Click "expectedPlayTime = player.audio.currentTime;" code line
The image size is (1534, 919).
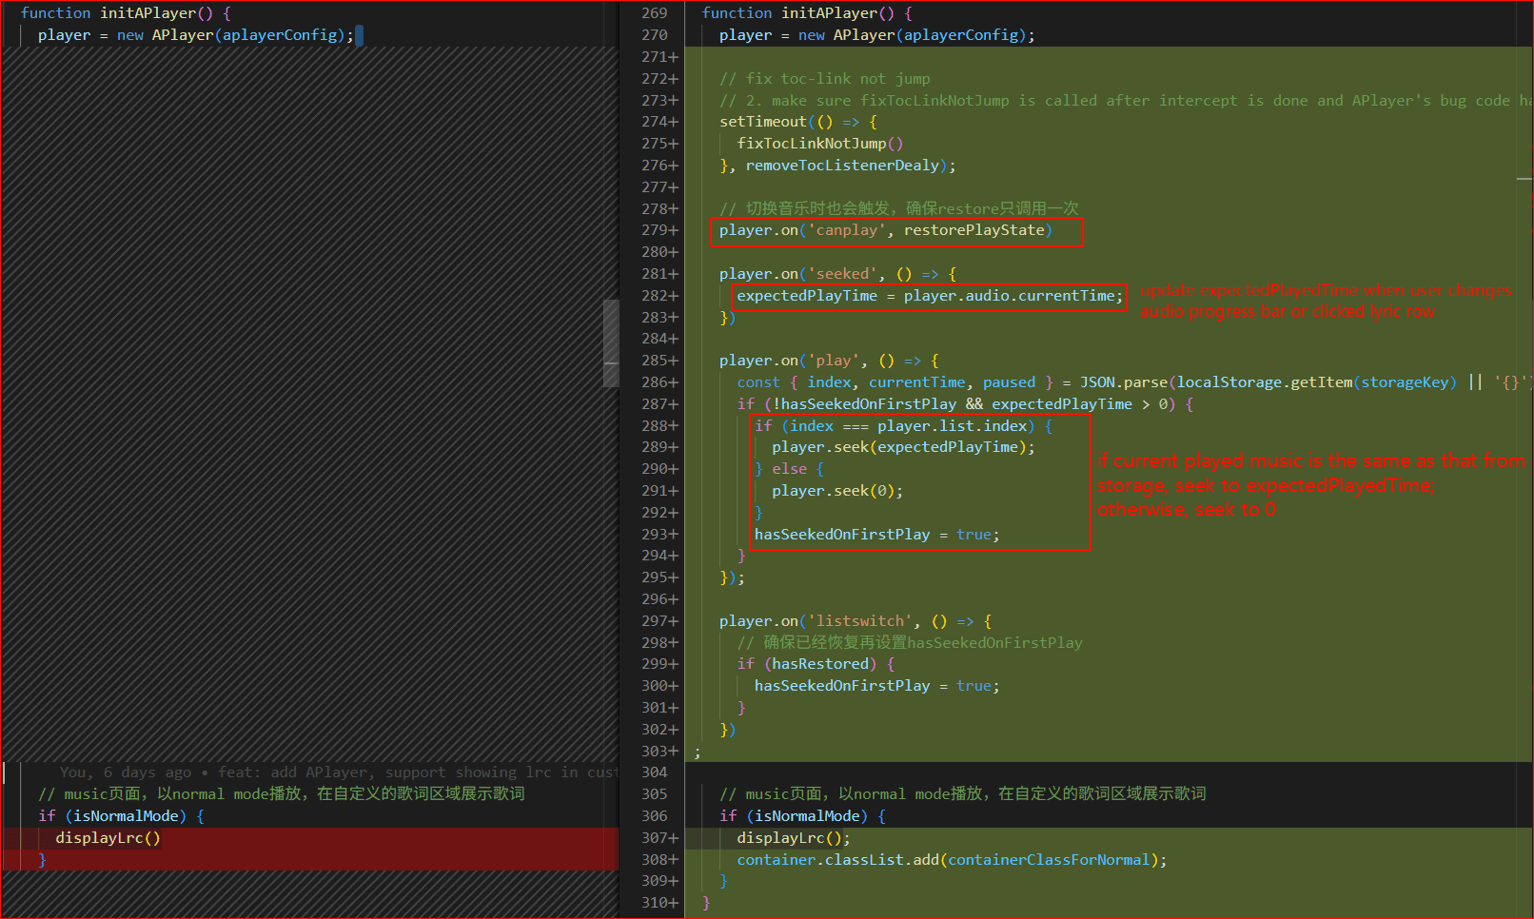tap(930, 296)
